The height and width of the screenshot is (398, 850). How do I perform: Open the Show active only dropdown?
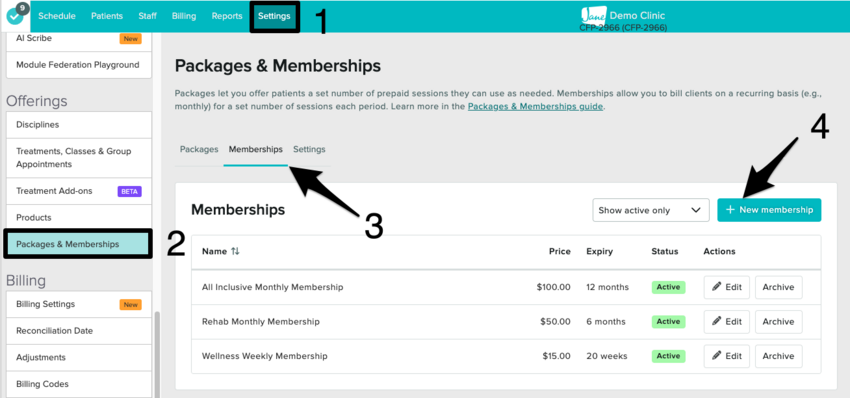(651, 210)
